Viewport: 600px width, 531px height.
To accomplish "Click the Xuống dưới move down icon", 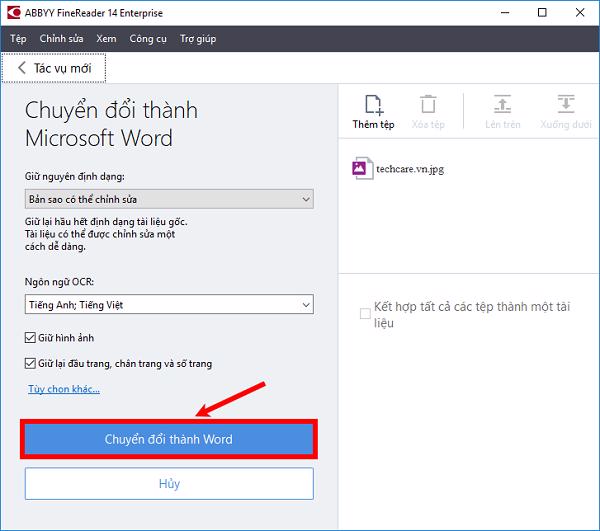I will pyautogui.click(x=566, y=104).
